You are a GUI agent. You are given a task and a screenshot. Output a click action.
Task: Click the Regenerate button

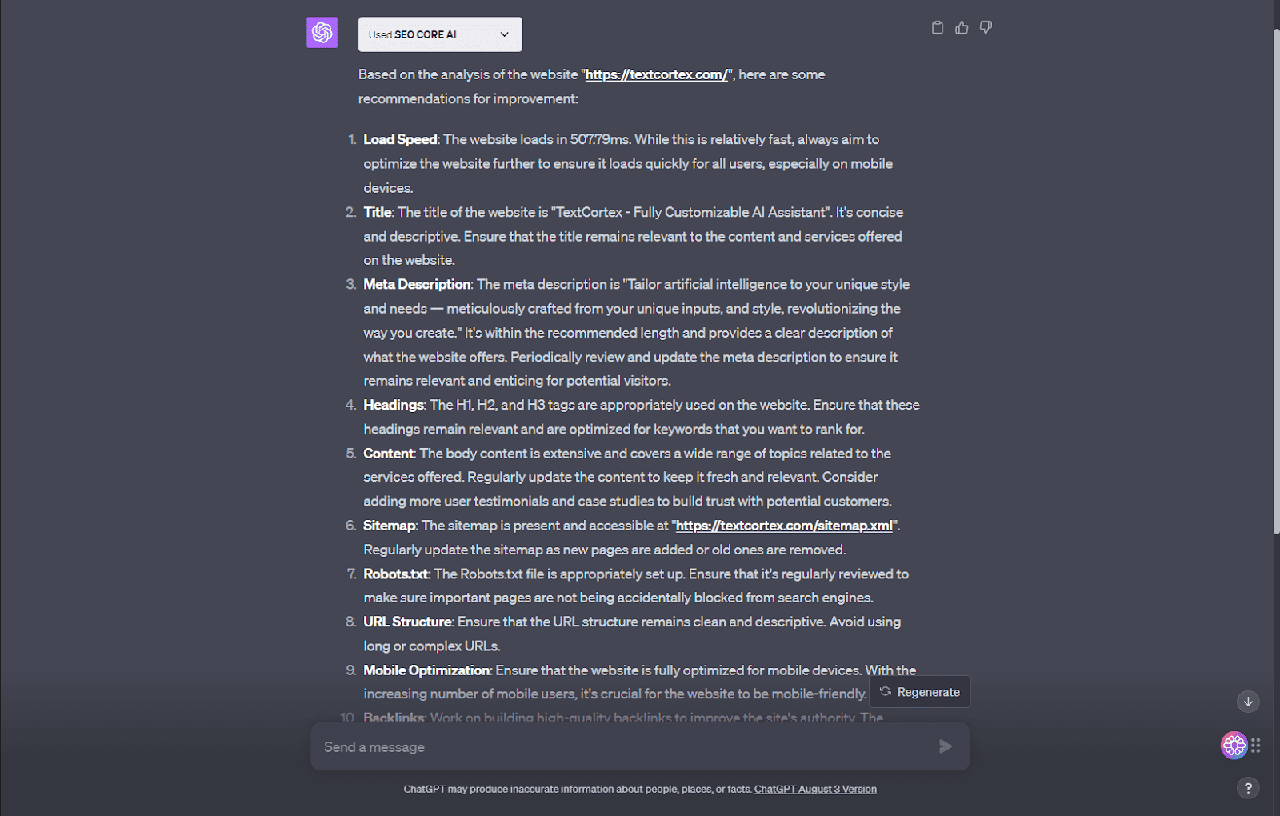pos(920,692)
